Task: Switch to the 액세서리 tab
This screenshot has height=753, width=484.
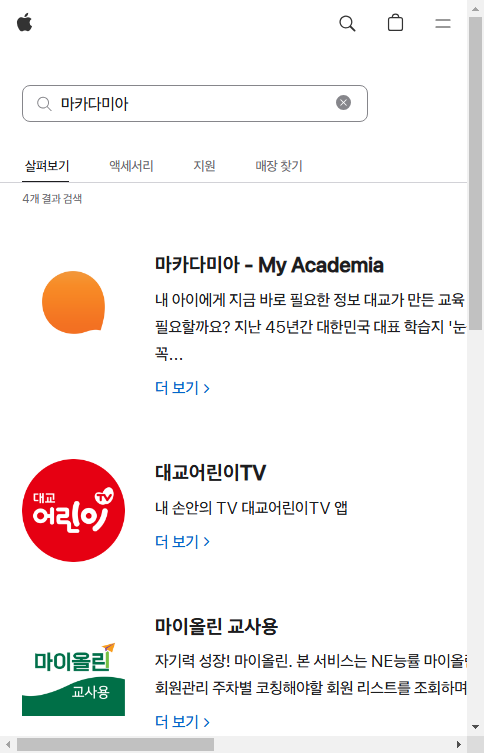Action: (x=131, y=166)
